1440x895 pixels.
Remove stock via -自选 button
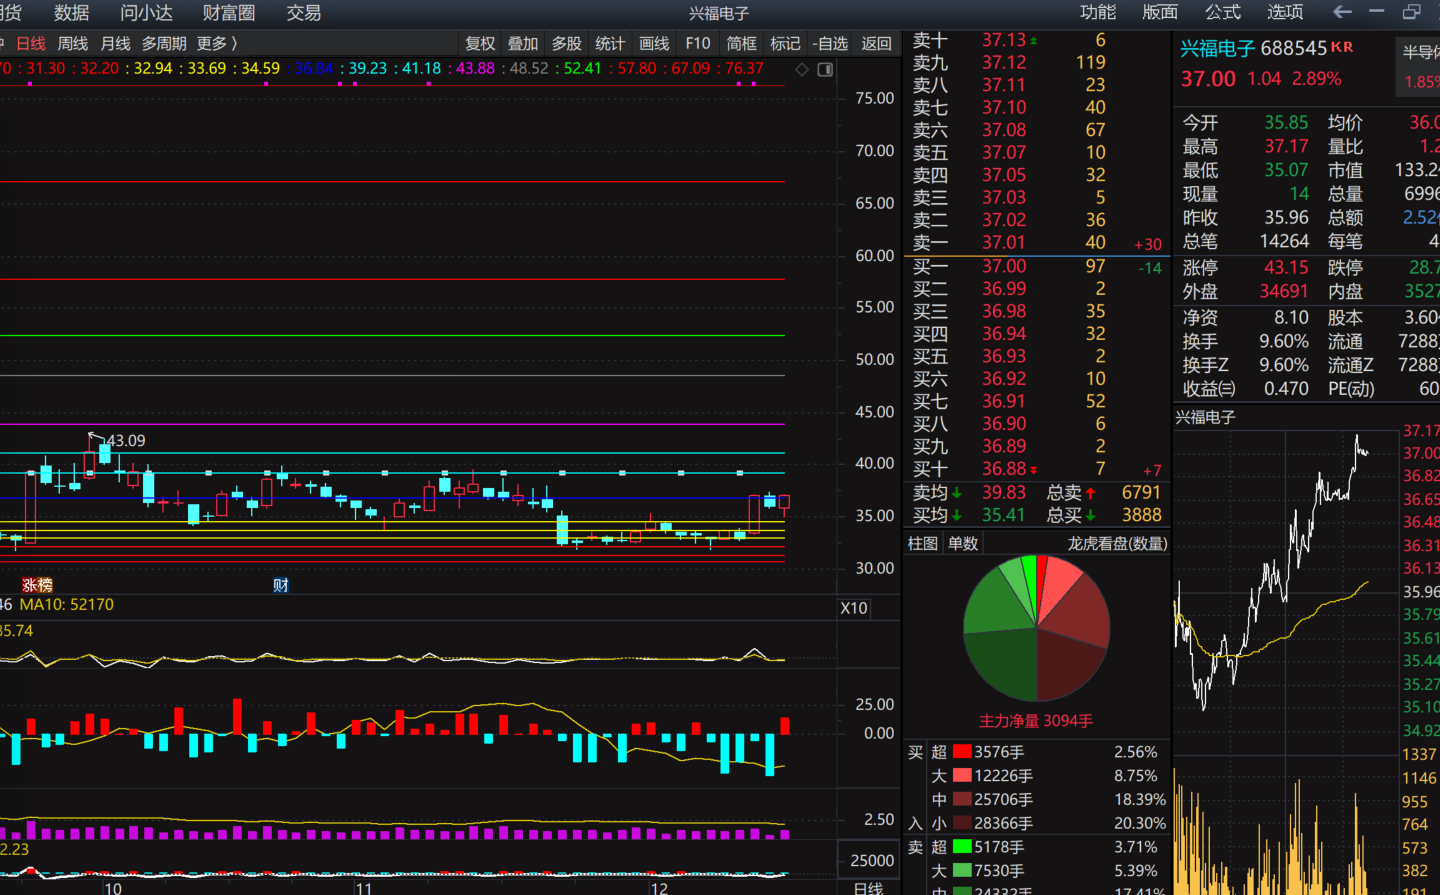click(830, 44)
